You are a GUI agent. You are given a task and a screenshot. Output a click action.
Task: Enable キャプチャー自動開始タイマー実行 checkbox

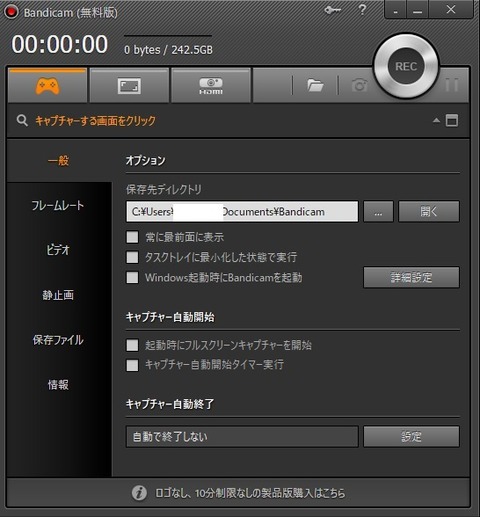tap(132, 365)
